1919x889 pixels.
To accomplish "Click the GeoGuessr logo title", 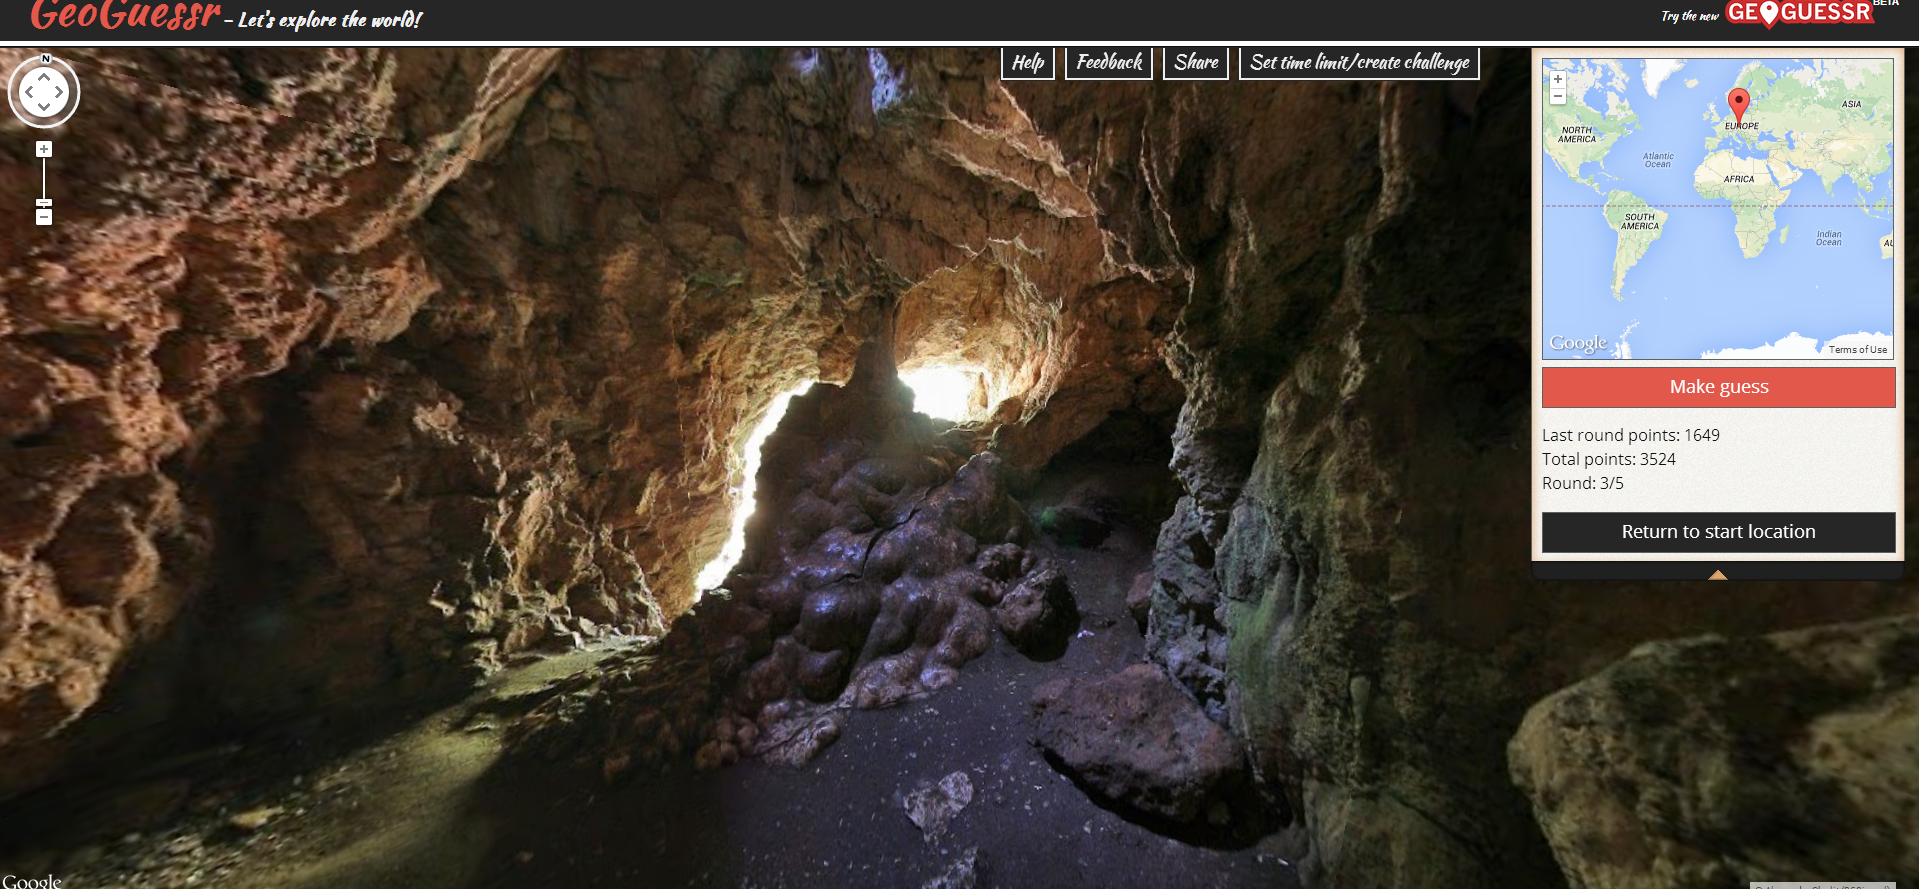I will [x=125, y=15].
